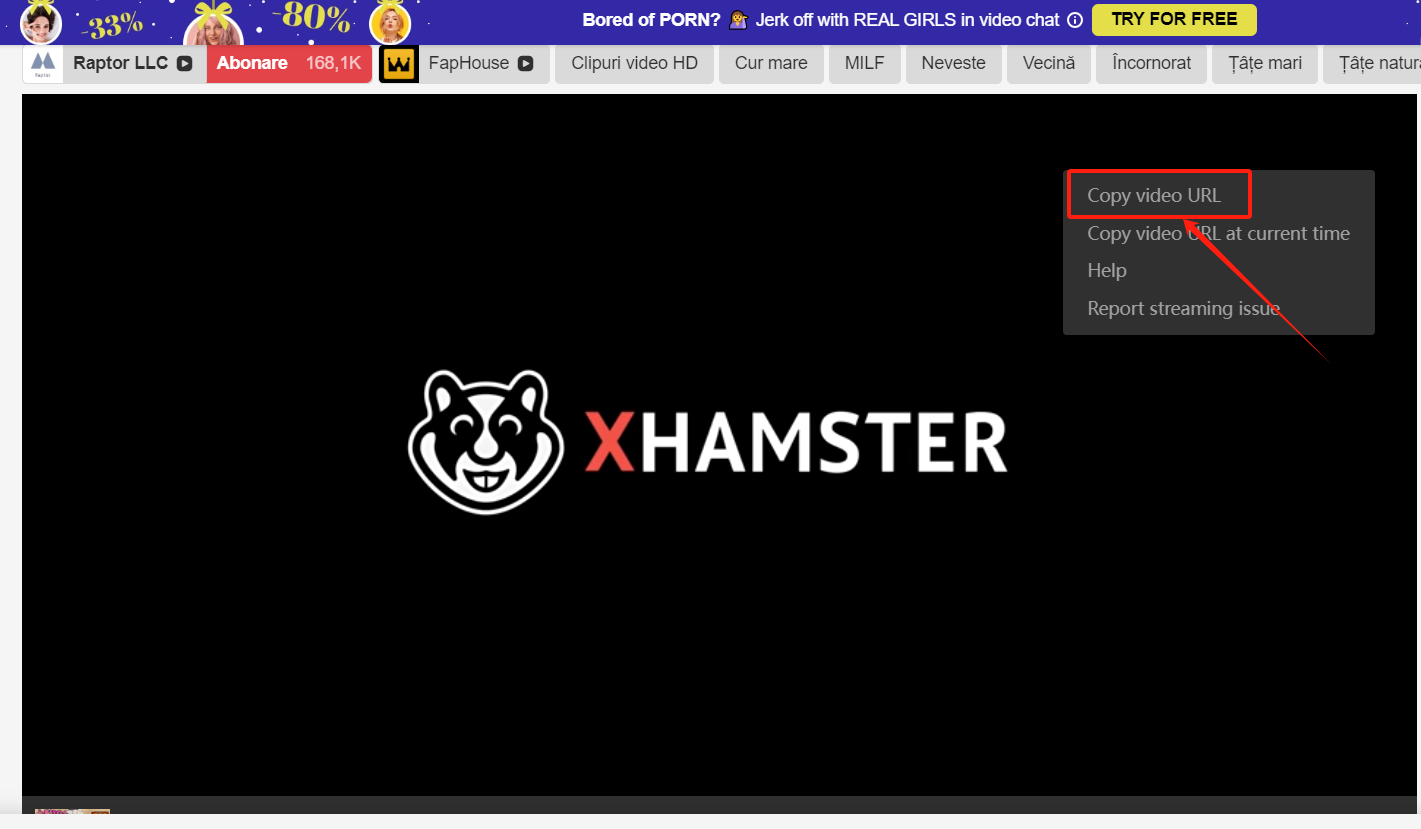Screen dimensions: 1421x829
Task: Click the FapHouse crown logo
Action: coord(399,62)
